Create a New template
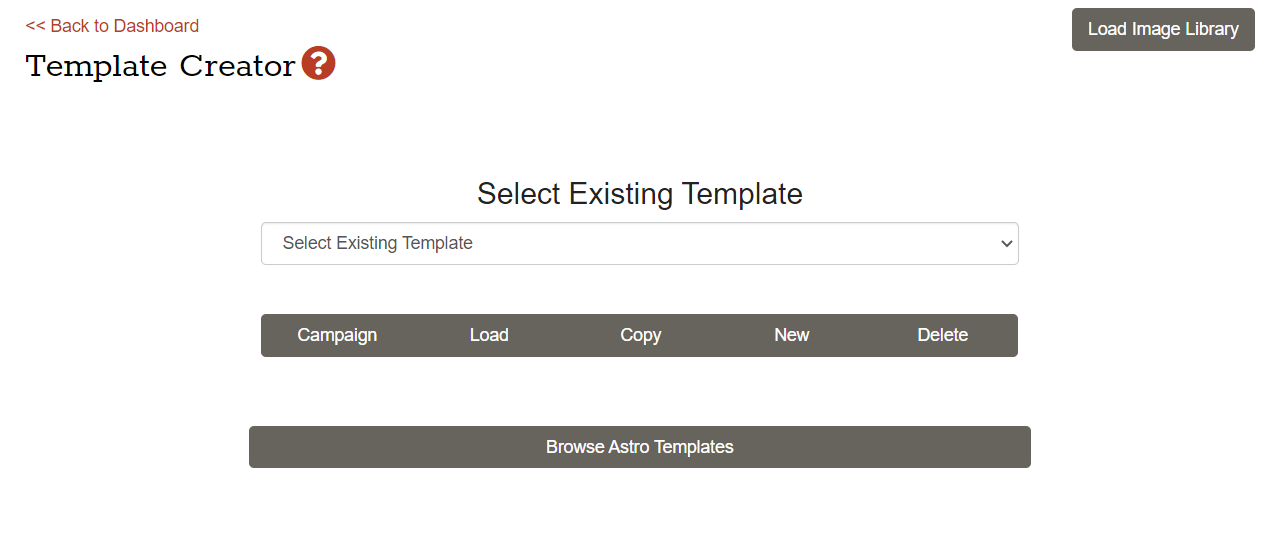1266x544 pixels. click(791, 335)
